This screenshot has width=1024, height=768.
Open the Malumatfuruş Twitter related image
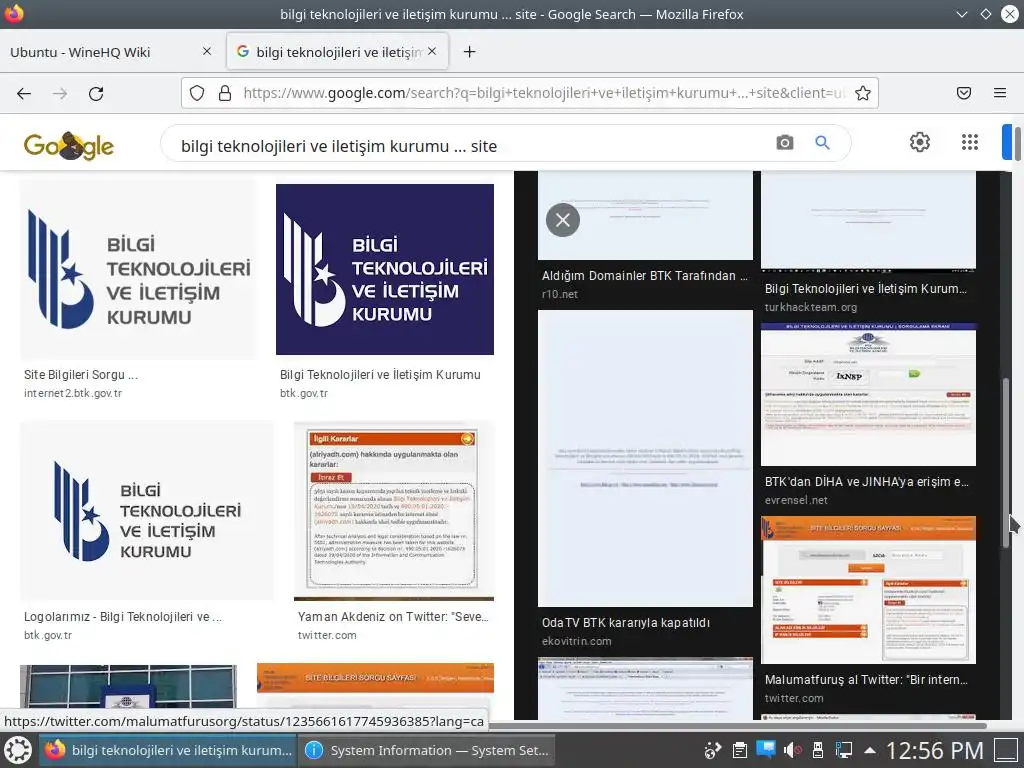click(x=869, y=590)
